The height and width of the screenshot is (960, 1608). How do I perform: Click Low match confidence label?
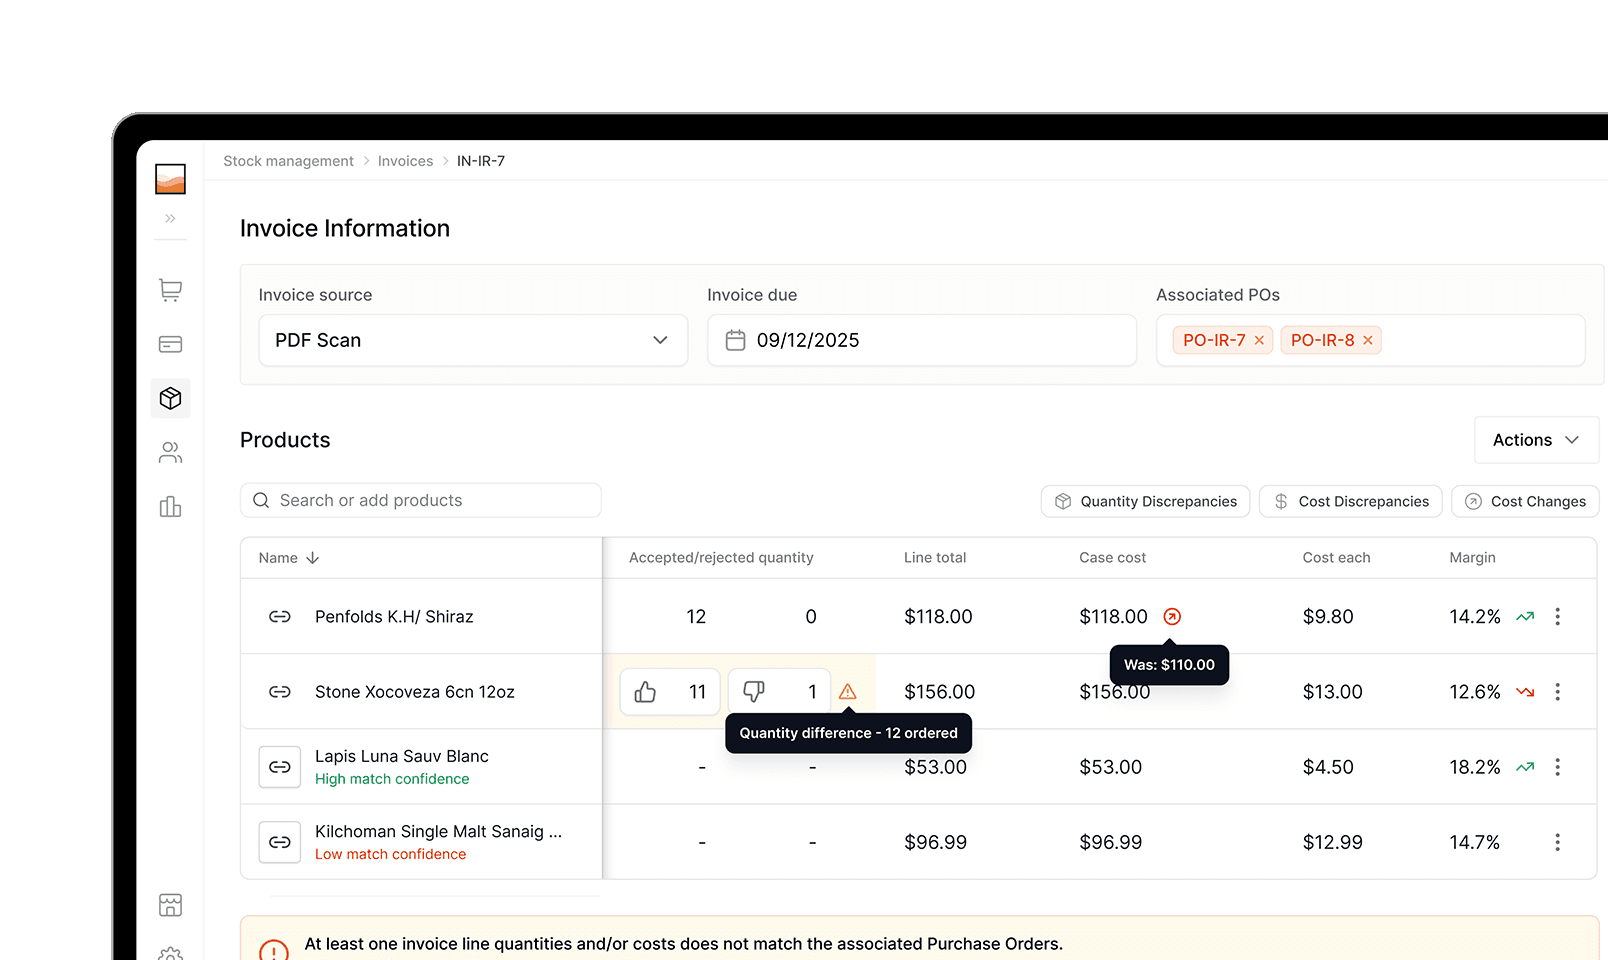pyautogui.click(x=390, y=854)
